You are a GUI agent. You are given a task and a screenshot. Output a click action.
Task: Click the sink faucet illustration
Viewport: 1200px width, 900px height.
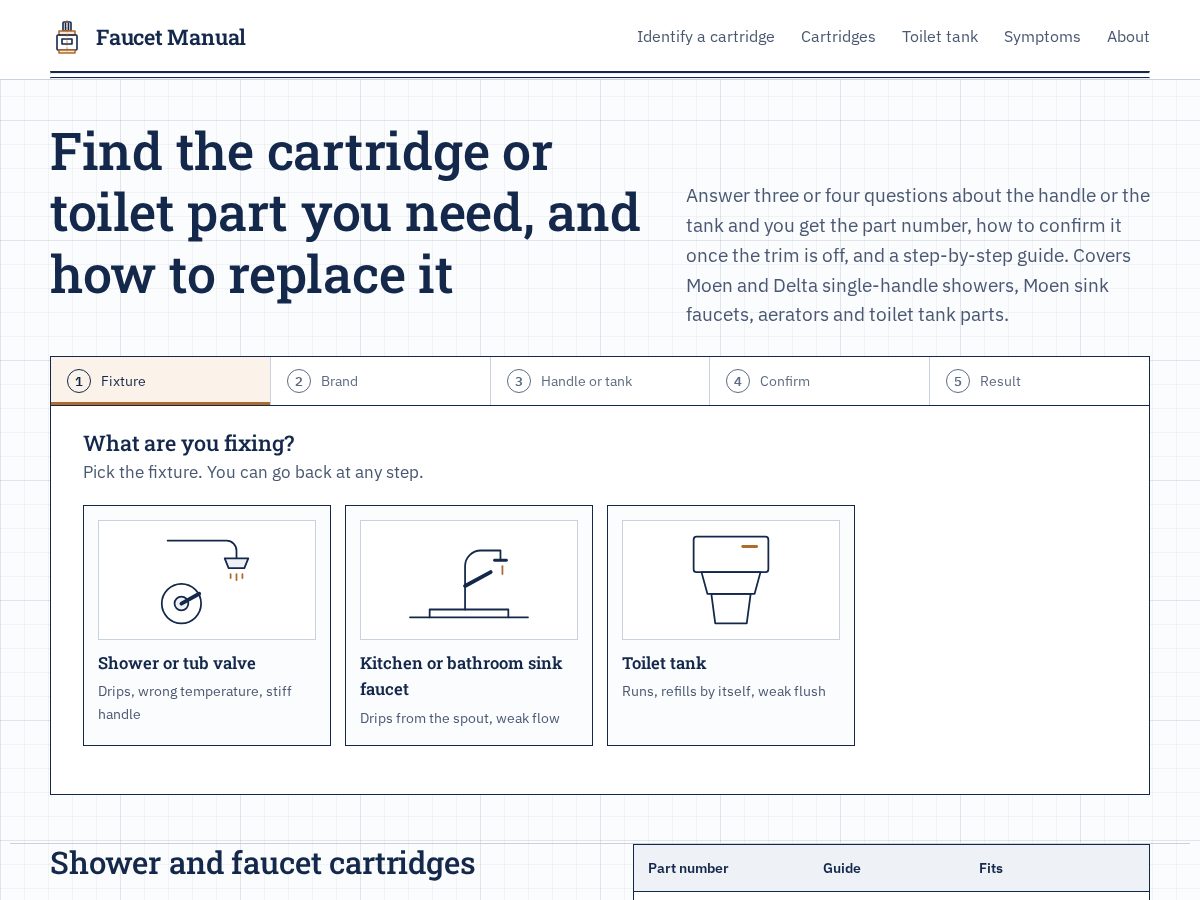(x=469, y=580)
